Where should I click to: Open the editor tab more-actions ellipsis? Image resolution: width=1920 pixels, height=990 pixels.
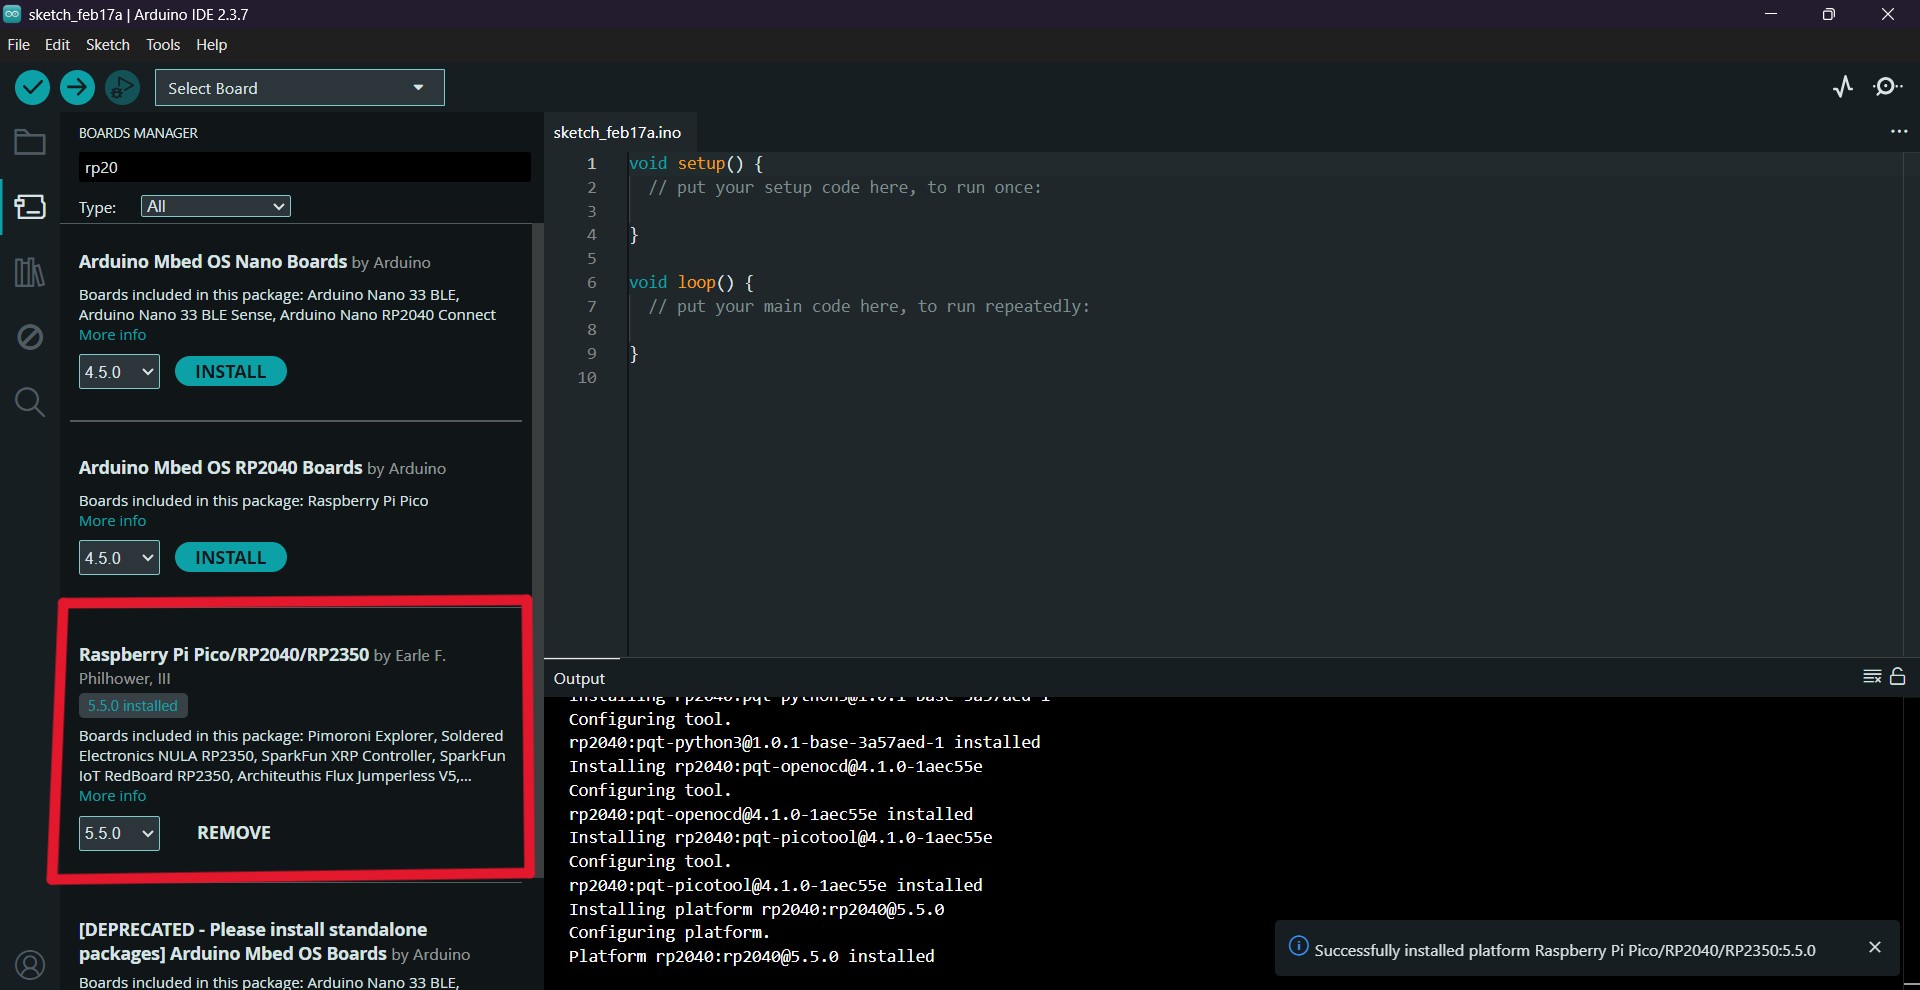point(1899,131)
